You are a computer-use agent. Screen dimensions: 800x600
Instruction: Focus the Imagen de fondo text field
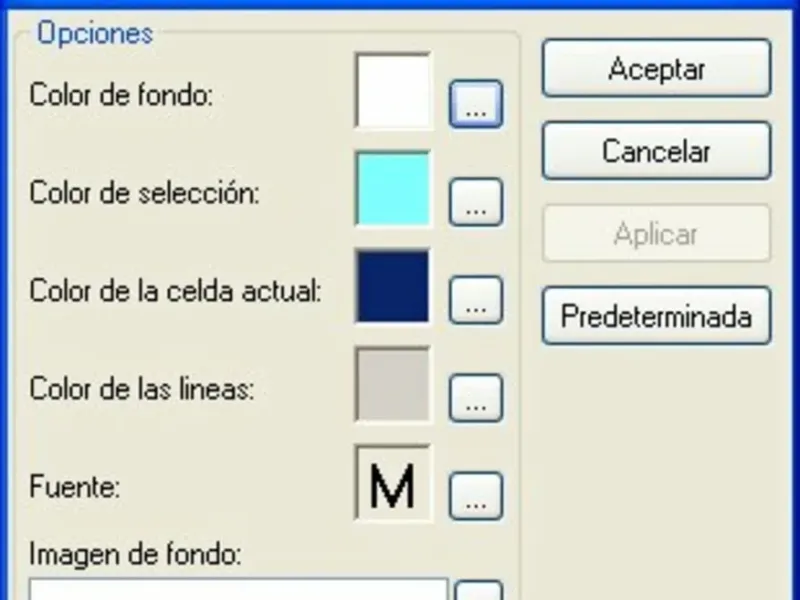click(238, 589)
